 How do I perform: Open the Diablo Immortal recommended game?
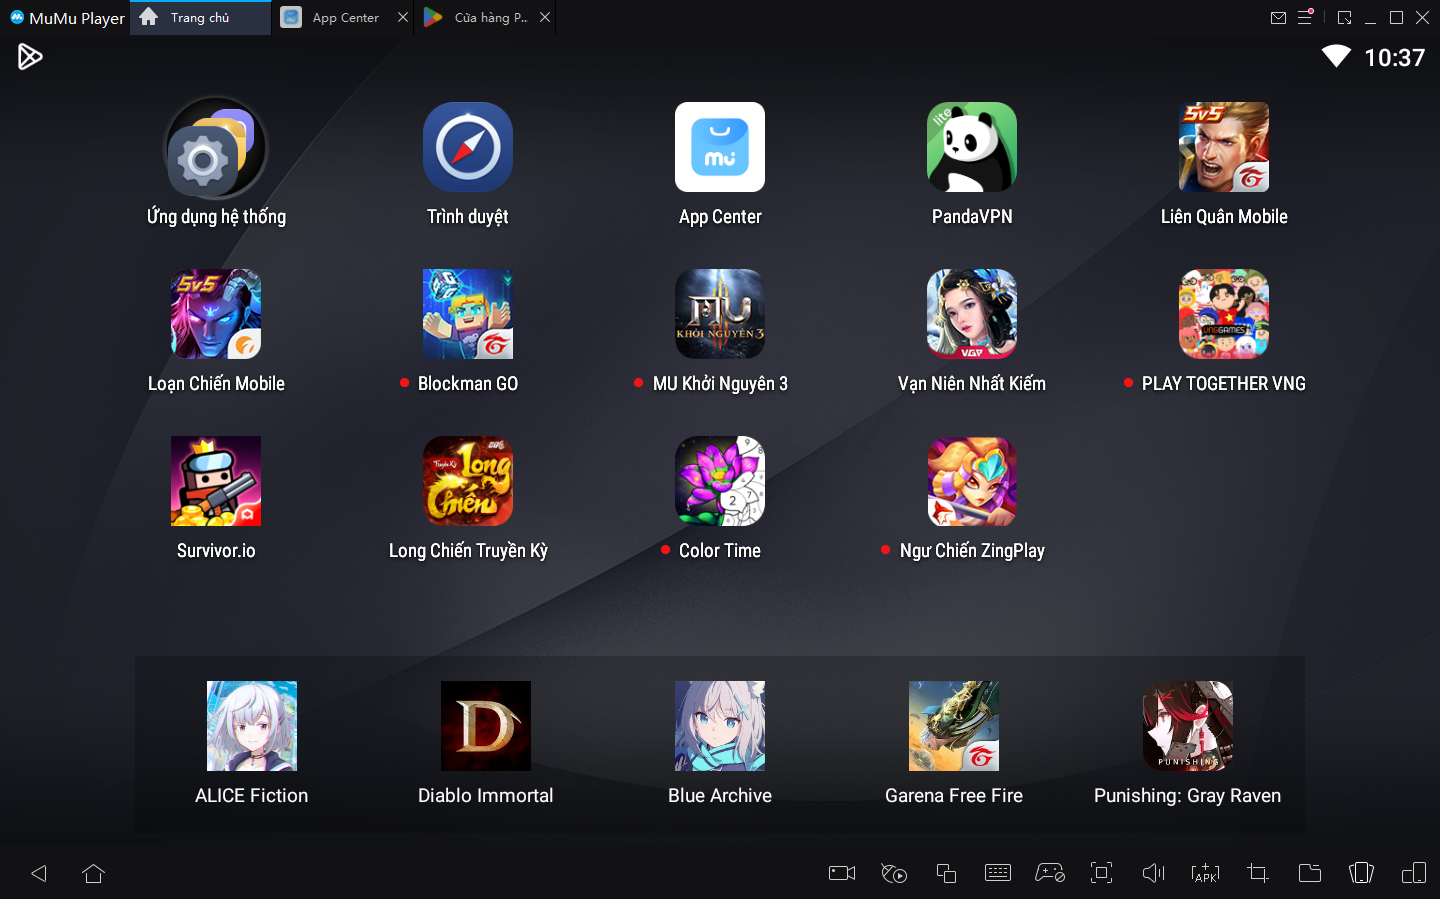tap(485, 726)
